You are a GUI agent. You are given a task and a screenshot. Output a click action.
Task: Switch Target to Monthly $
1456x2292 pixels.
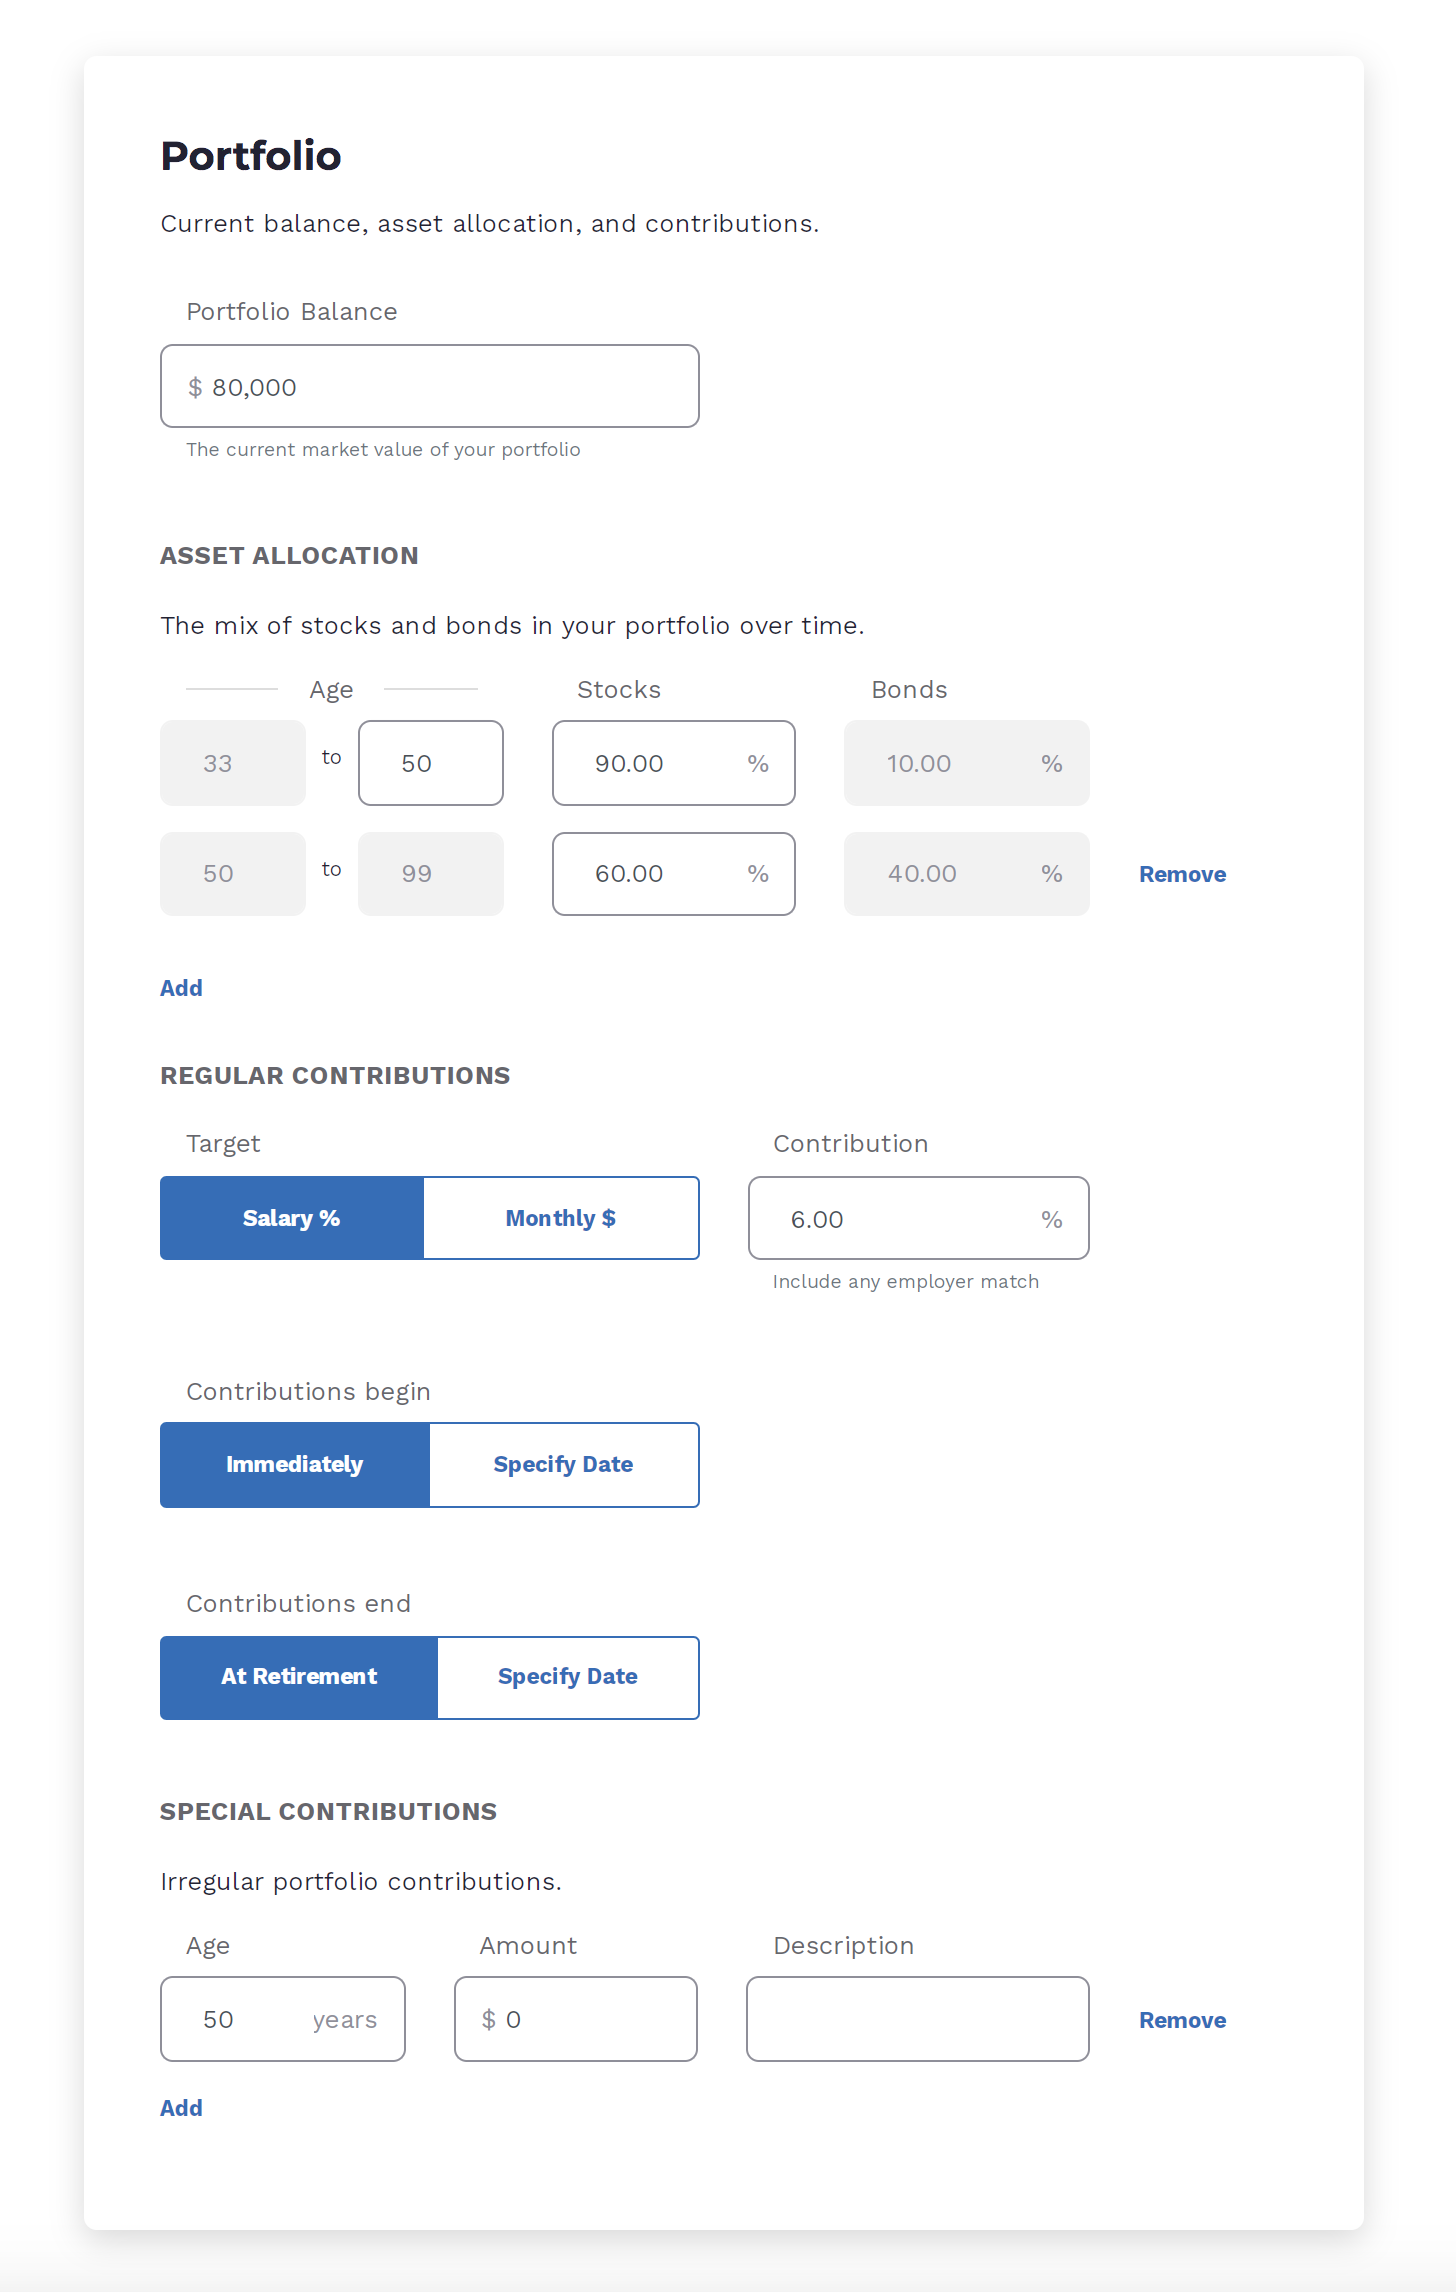pyautogui.click(x=561, y=1217)
